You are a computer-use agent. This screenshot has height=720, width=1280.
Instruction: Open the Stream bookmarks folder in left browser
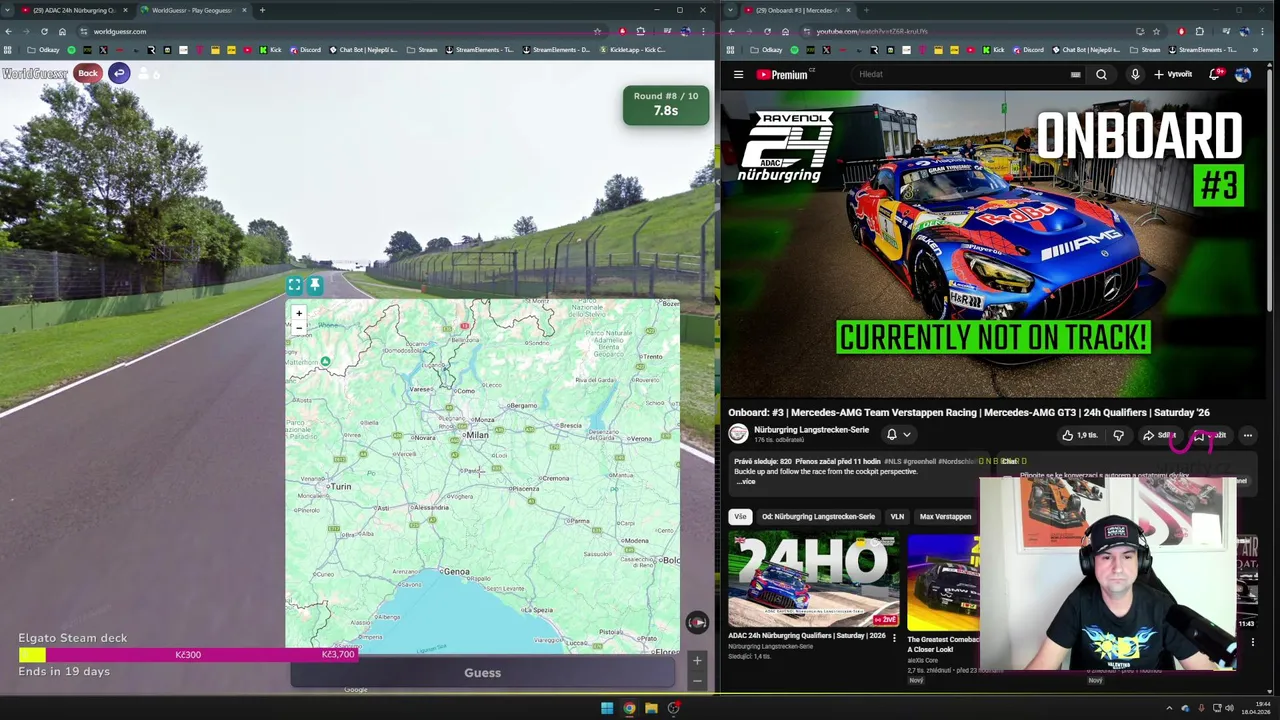[x=421, y=50]
